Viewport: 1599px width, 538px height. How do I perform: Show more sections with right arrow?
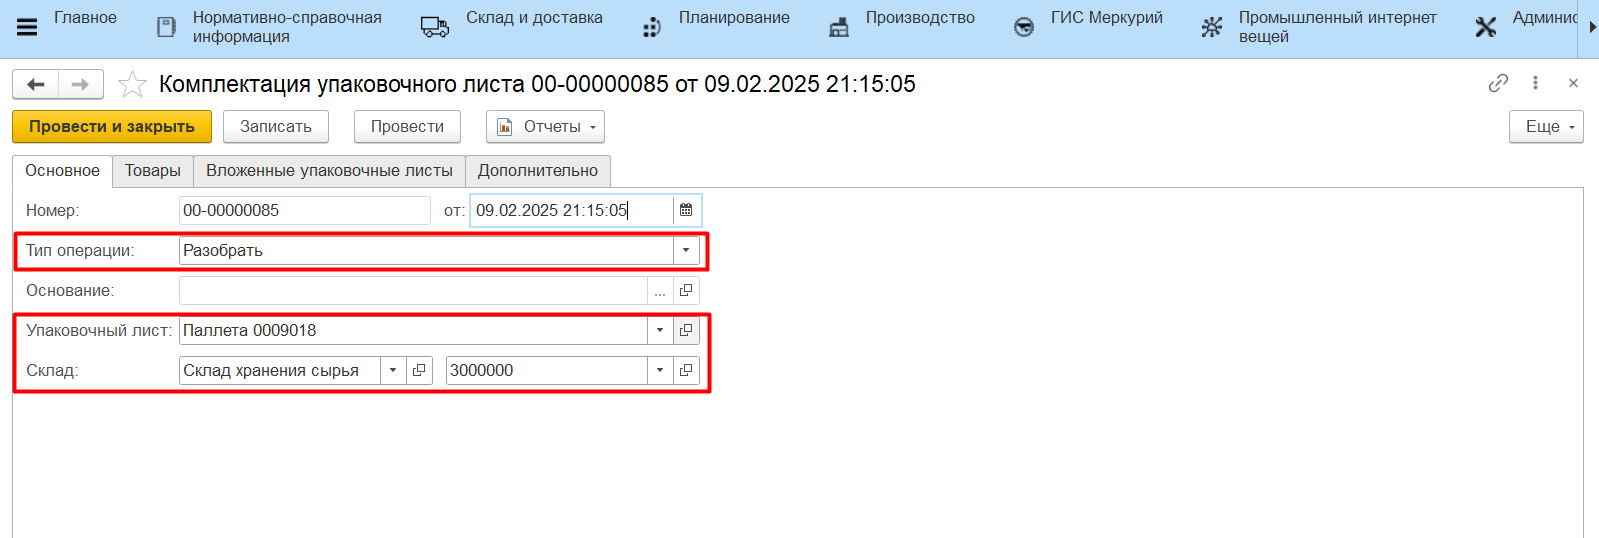coord(1592,27)
